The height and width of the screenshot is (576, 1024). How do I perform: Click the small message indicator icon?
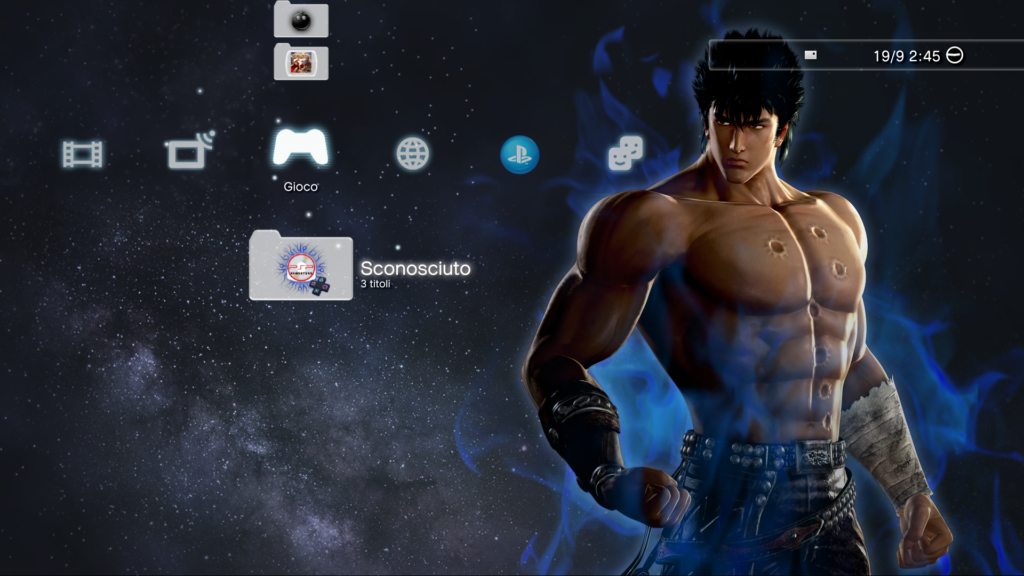click(810, 55)
